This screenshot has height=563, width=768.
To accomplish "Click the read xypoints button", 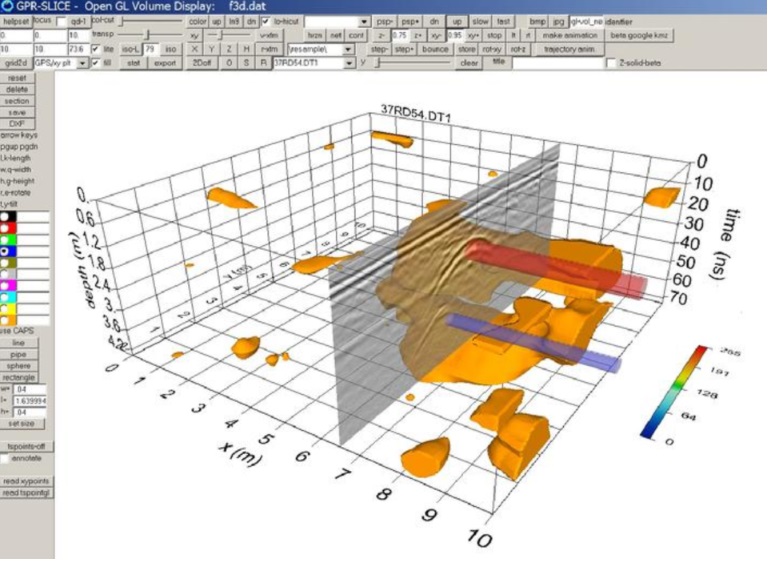I will [x=26, y=481].
